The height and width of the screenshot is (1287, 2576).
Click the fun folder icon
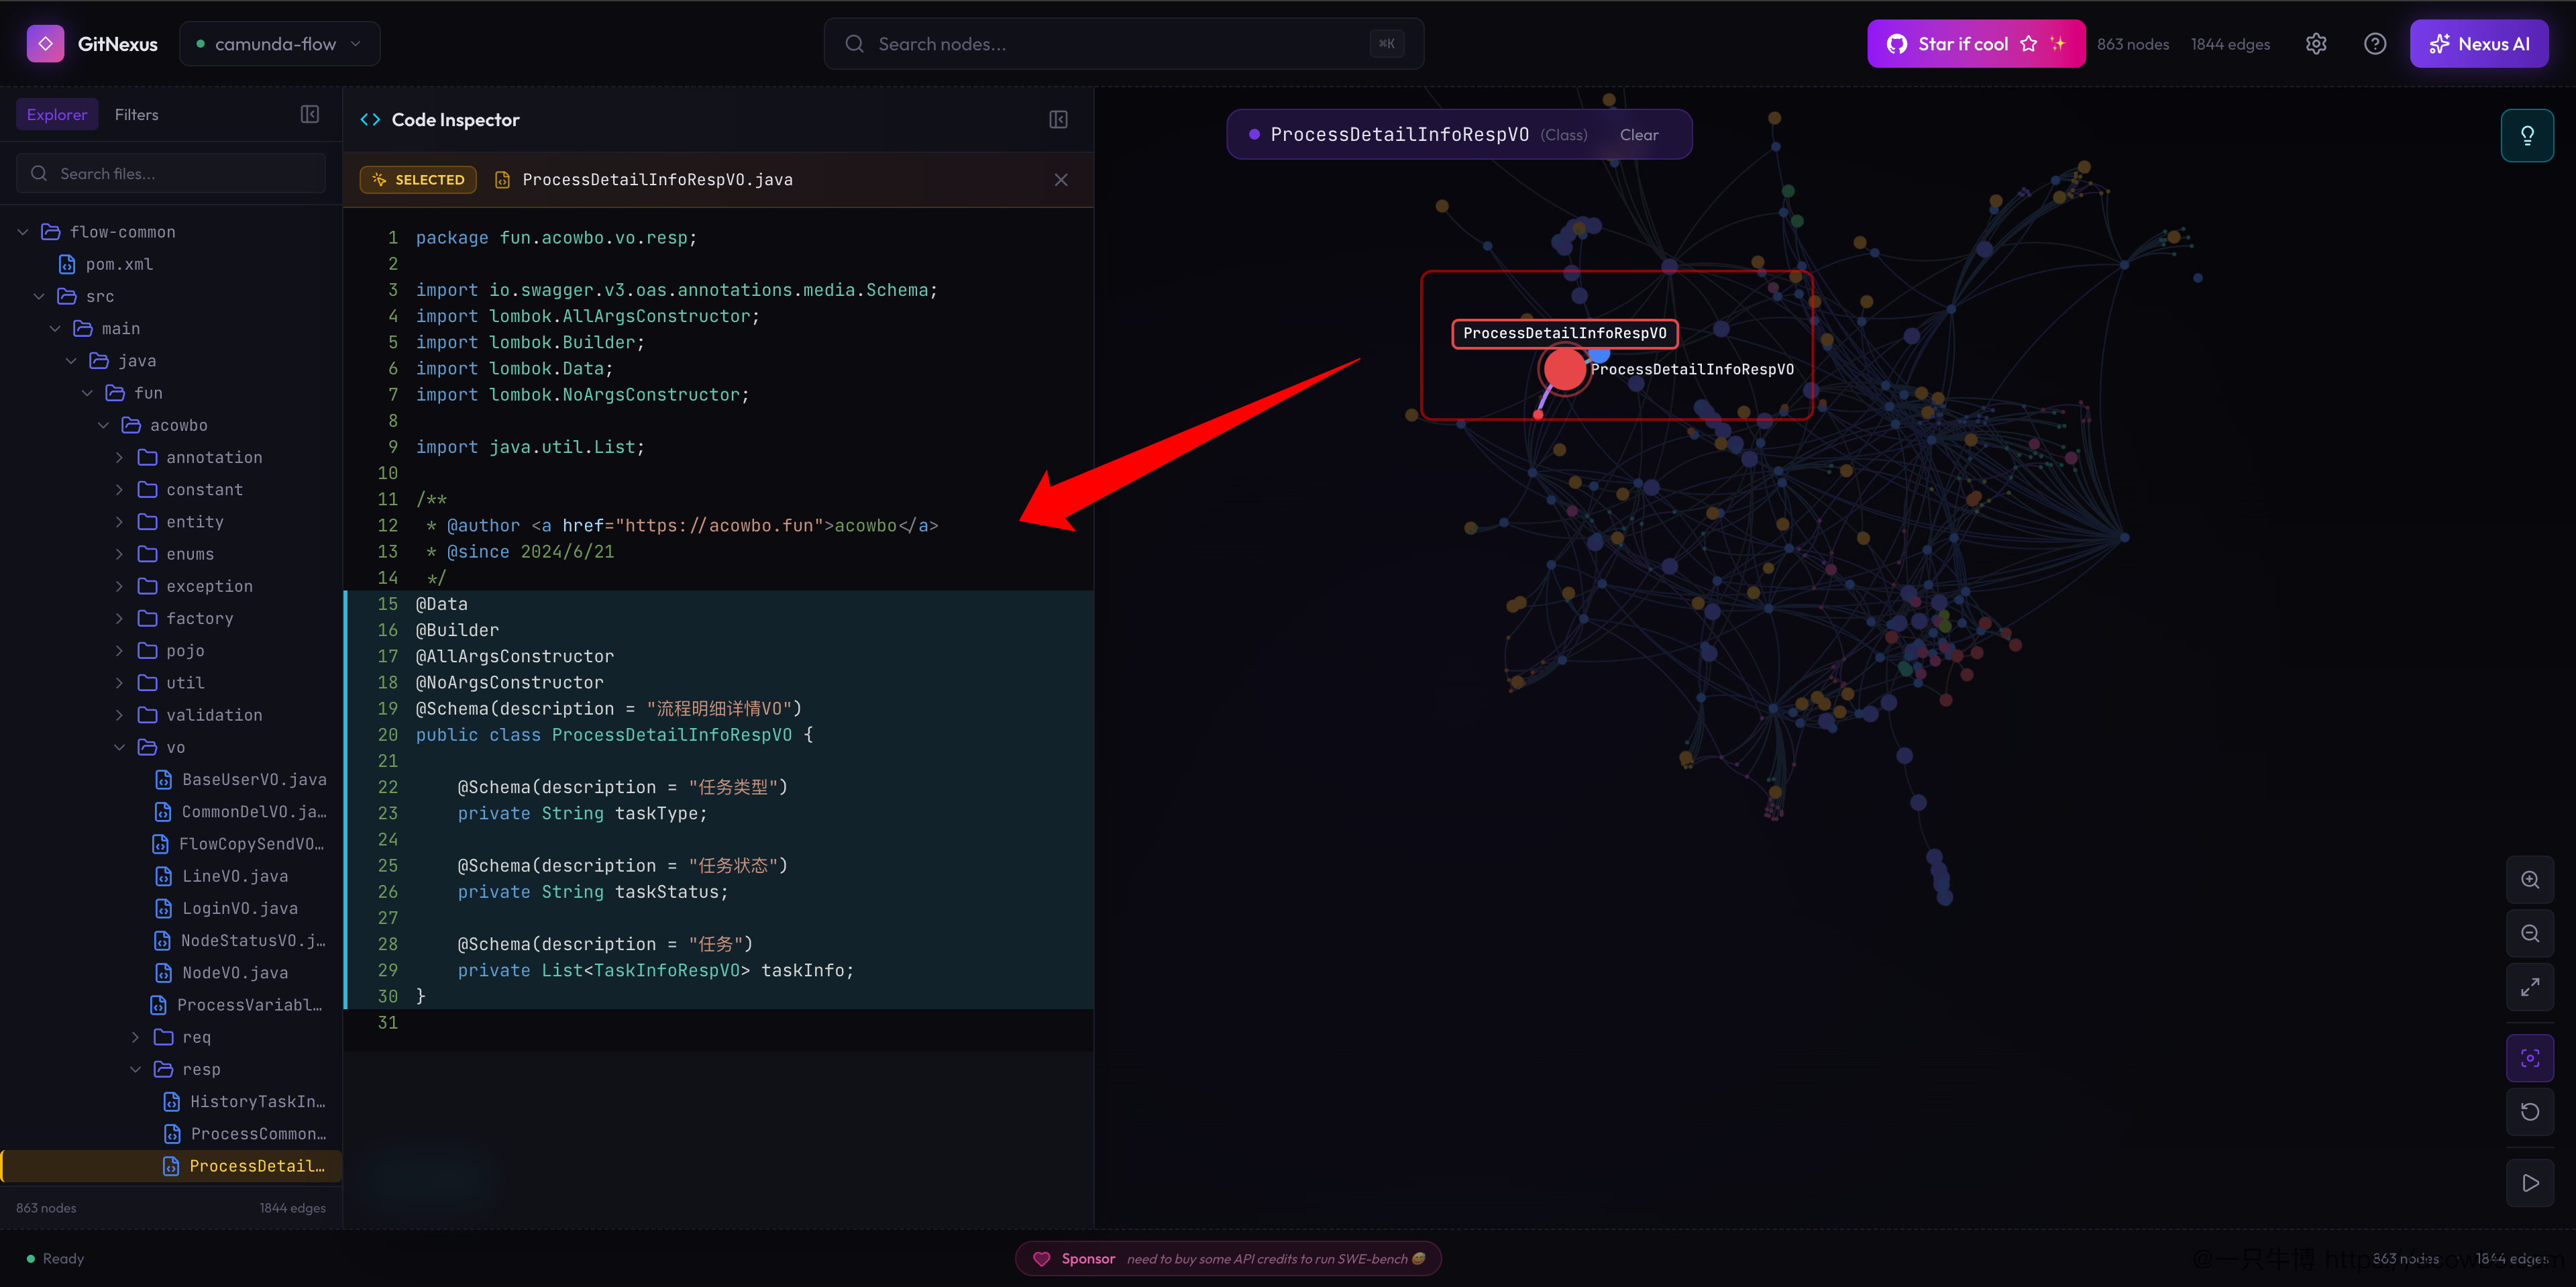115,393
